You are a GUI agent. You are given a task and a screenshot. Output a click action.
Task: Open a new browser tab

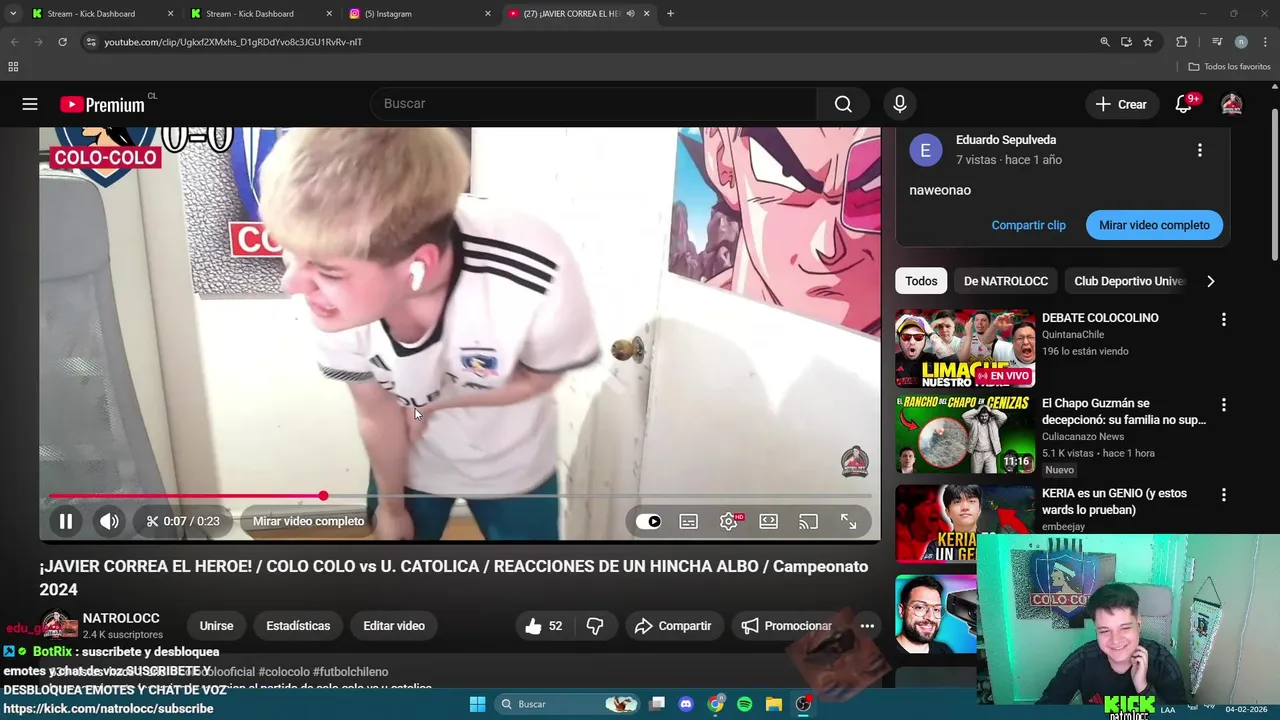[x=670, y=14]
